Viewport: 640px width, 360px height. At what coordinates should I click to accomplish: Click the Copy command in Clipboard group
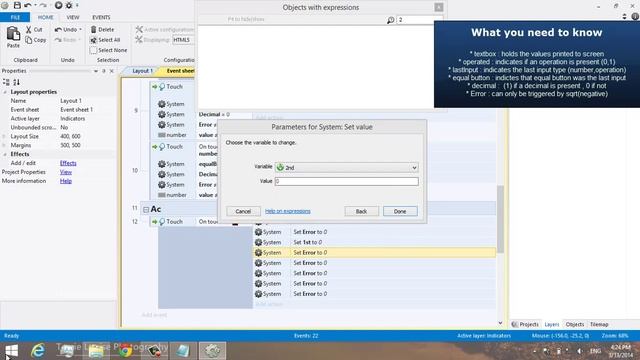36,40
